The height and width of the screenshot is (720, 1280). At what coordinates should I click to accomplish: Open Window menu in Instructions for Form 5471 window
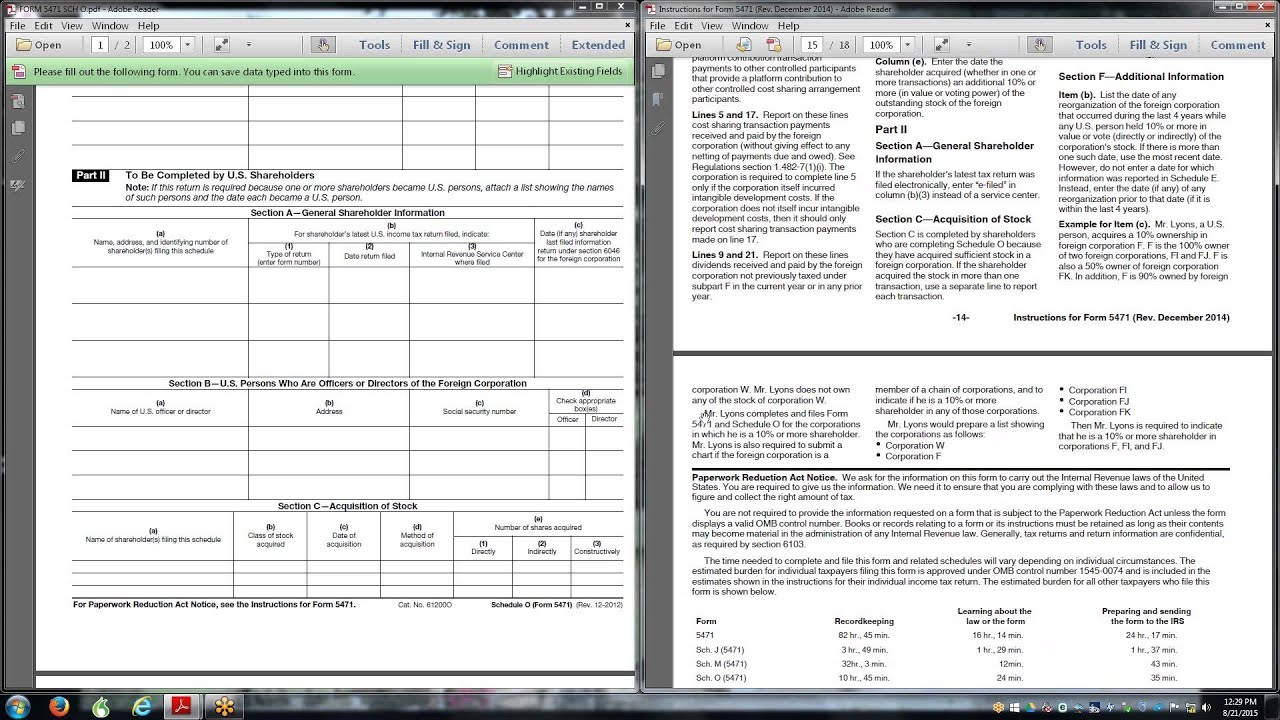point(750,26)
